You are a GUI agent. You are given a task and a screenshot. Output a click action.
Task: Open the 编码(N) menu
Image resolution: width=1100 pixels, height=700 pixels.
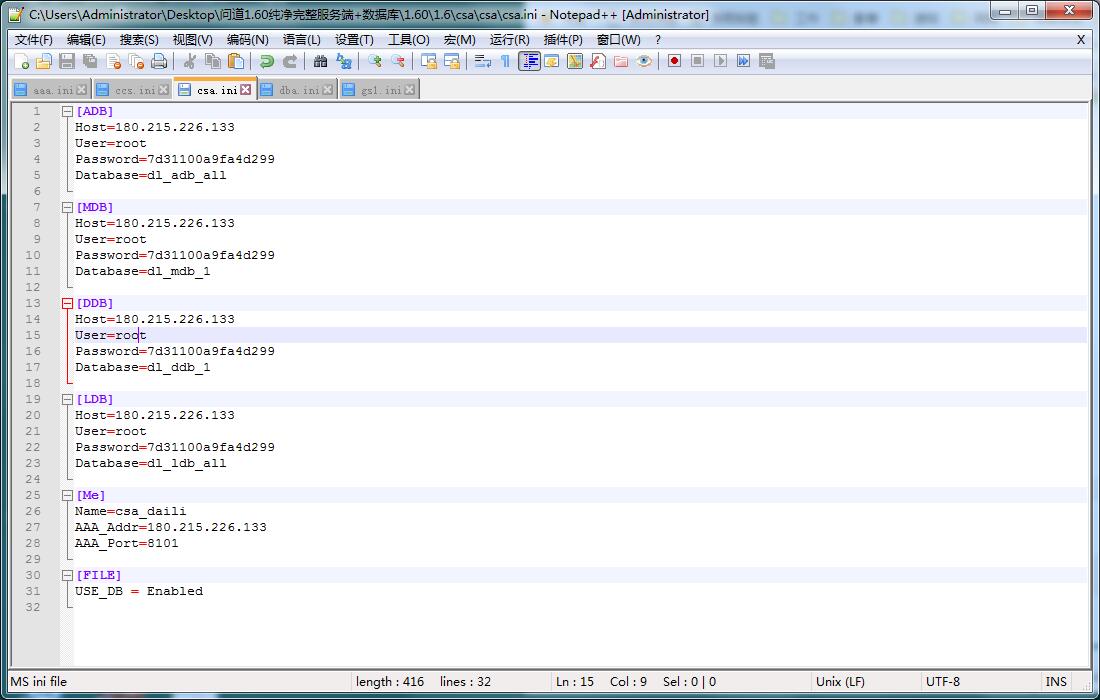click(x=248, y=40)
